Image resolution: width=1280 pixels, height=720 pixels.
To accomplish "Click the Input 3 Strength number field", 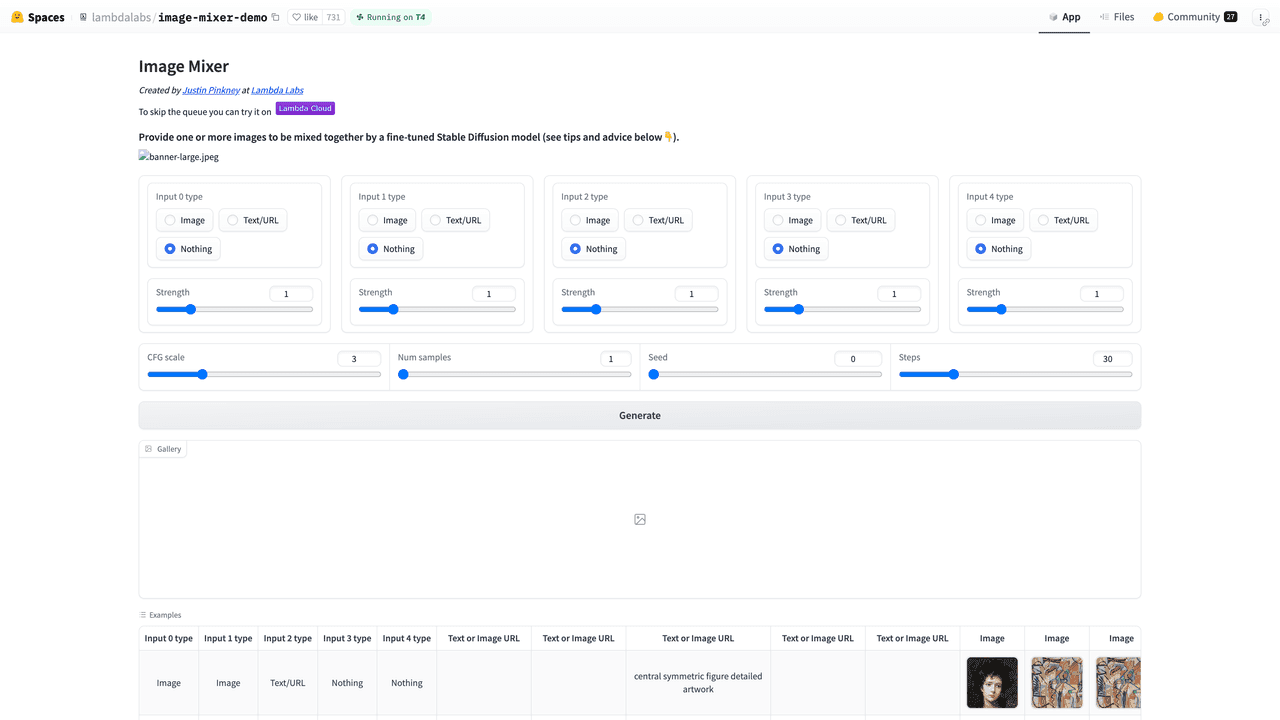I will (899, 294).
